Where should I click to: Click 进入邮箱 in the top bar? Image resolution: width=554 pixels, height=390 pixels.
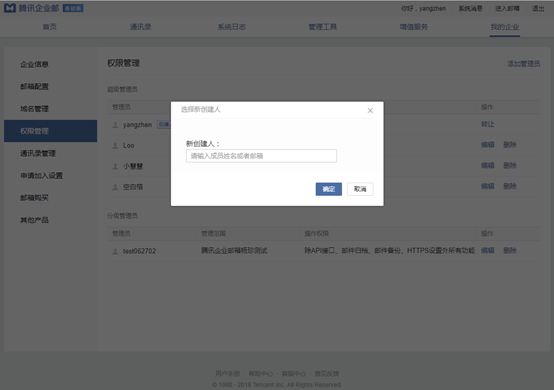point(507,8)
